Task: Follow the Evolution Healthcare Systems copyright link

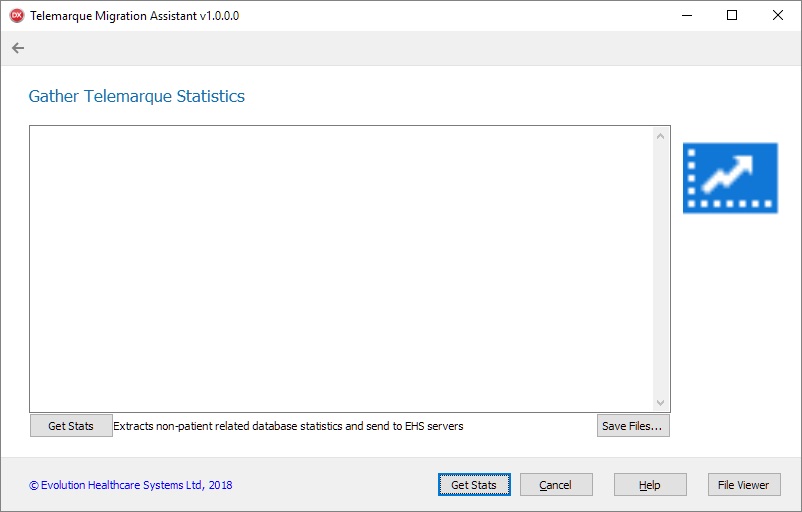Action: [x=131, y=485]
